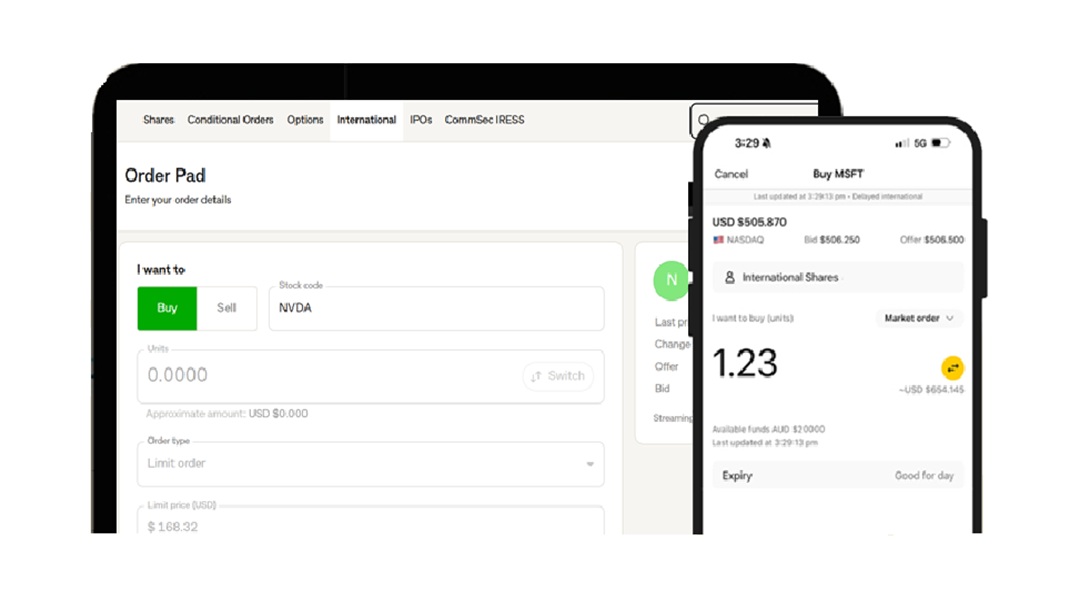Tap the muted bell icon by the time
Viewport: 1080px width, 600px height.
767,143
